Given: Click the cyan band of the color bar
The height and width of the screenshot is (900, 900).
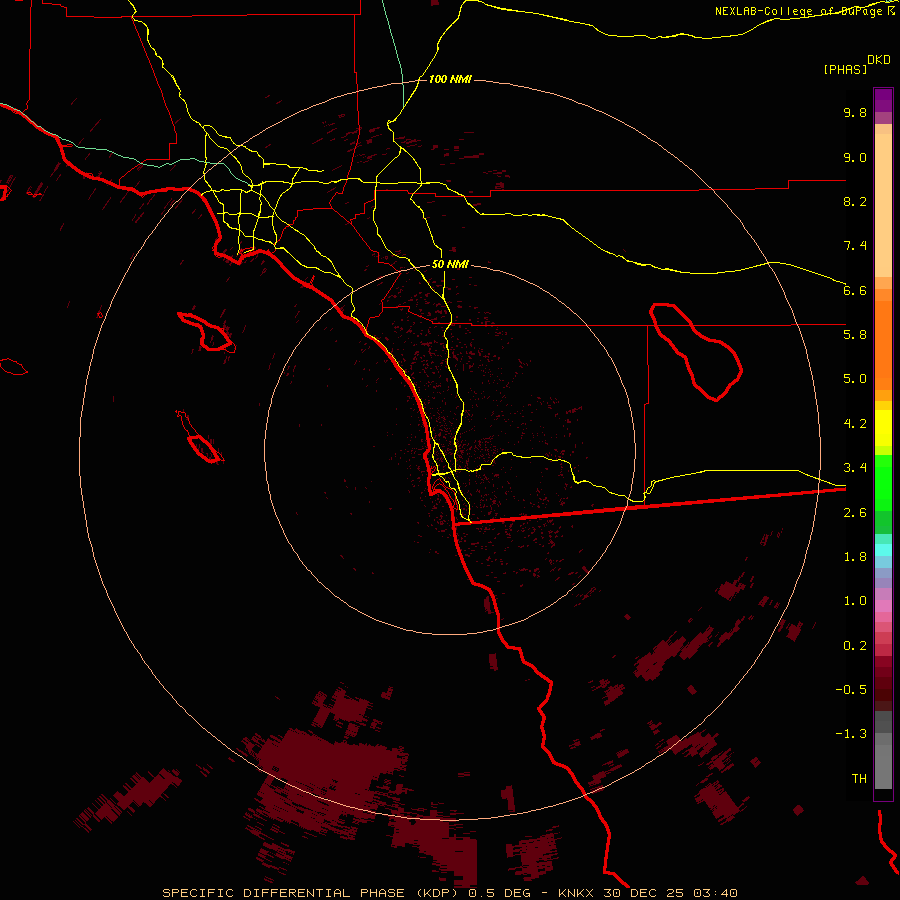Looking at the screenshot, I should point(883,550).
